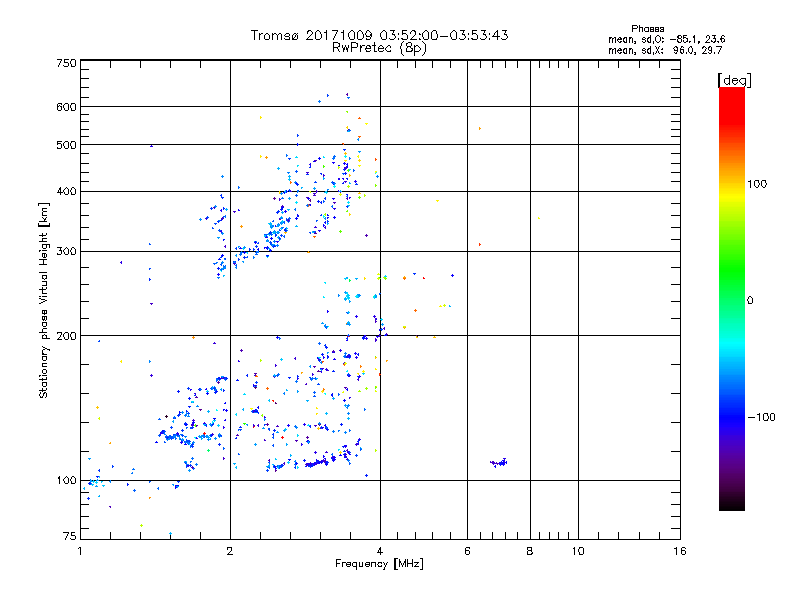Click the '[deg]' colorbar unit label
The height and width of the screenshot is (600, 800).
(x=734, y=80)
